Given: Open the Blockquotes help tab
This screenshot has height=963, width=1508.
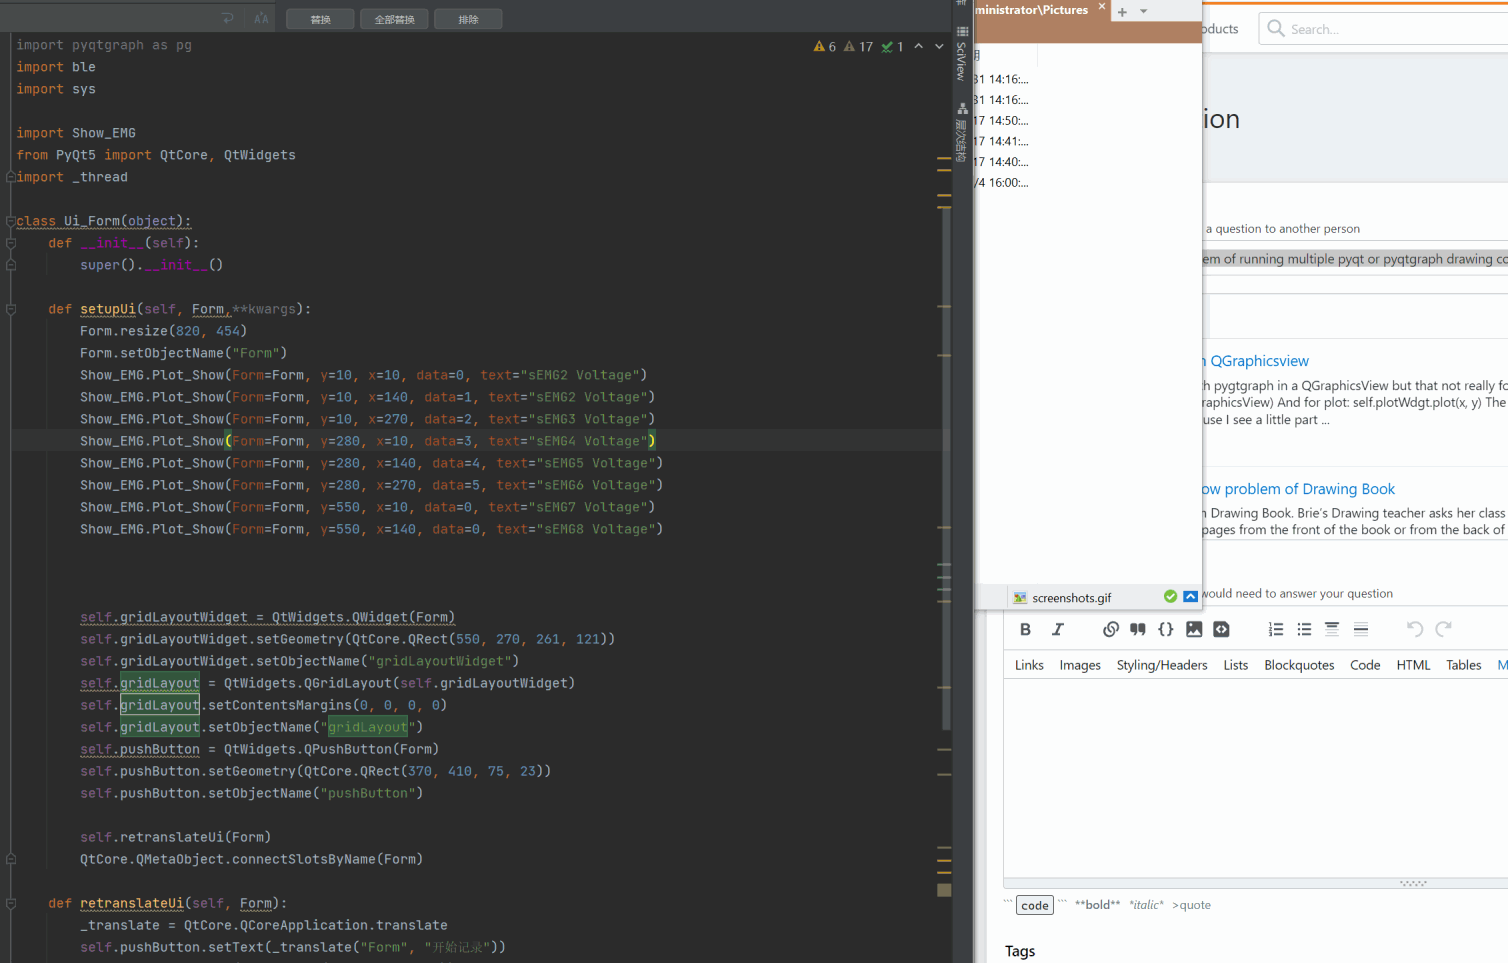Looking at the screenshot, I should coord(1299,665).
